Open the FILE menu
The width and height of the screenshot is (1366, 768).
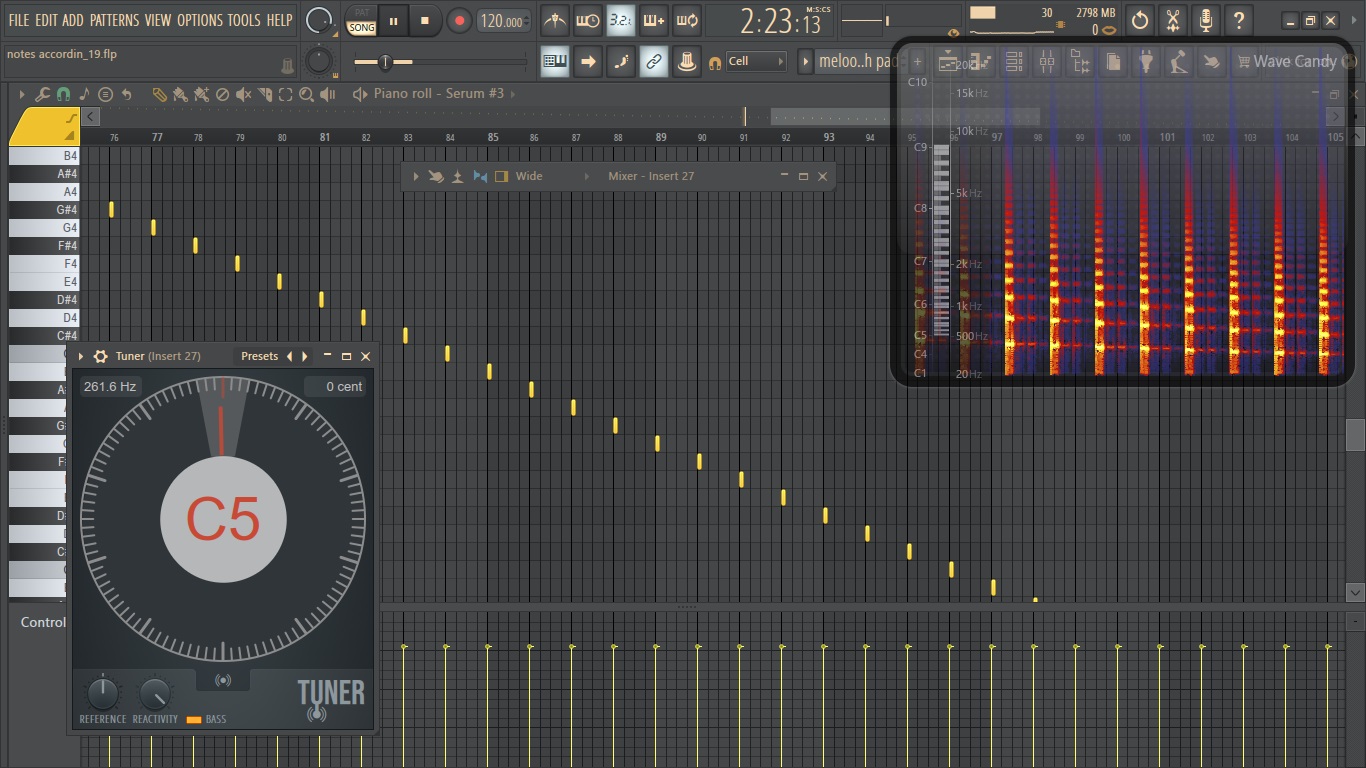pos(18,20)
